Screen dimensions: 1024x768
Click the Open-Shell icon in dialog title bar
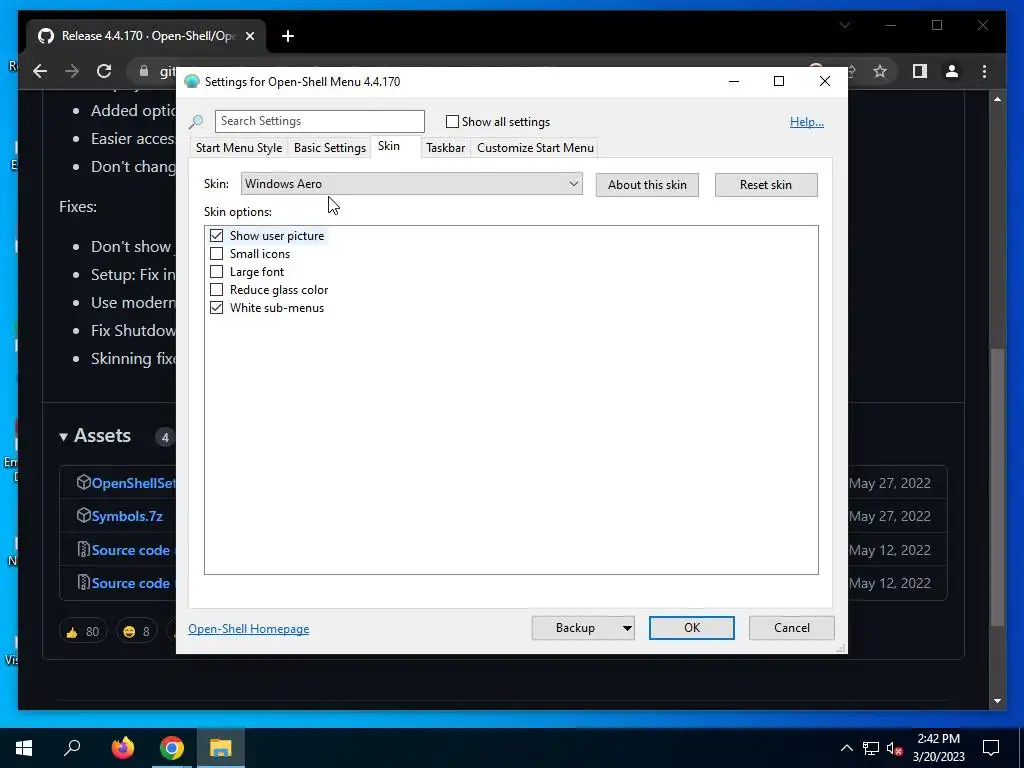[191, 82]
